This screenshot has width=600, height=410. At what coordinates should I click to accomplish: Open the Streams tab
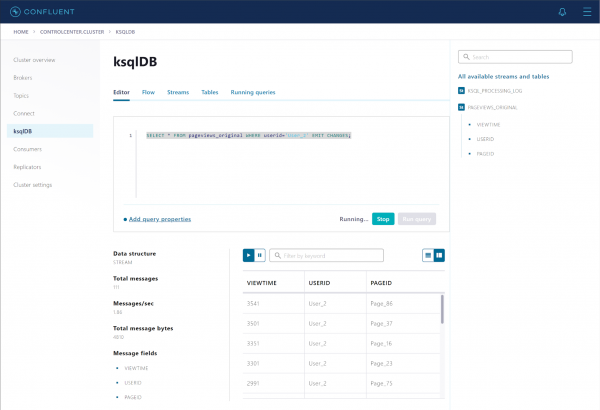[x=178, y=92]
